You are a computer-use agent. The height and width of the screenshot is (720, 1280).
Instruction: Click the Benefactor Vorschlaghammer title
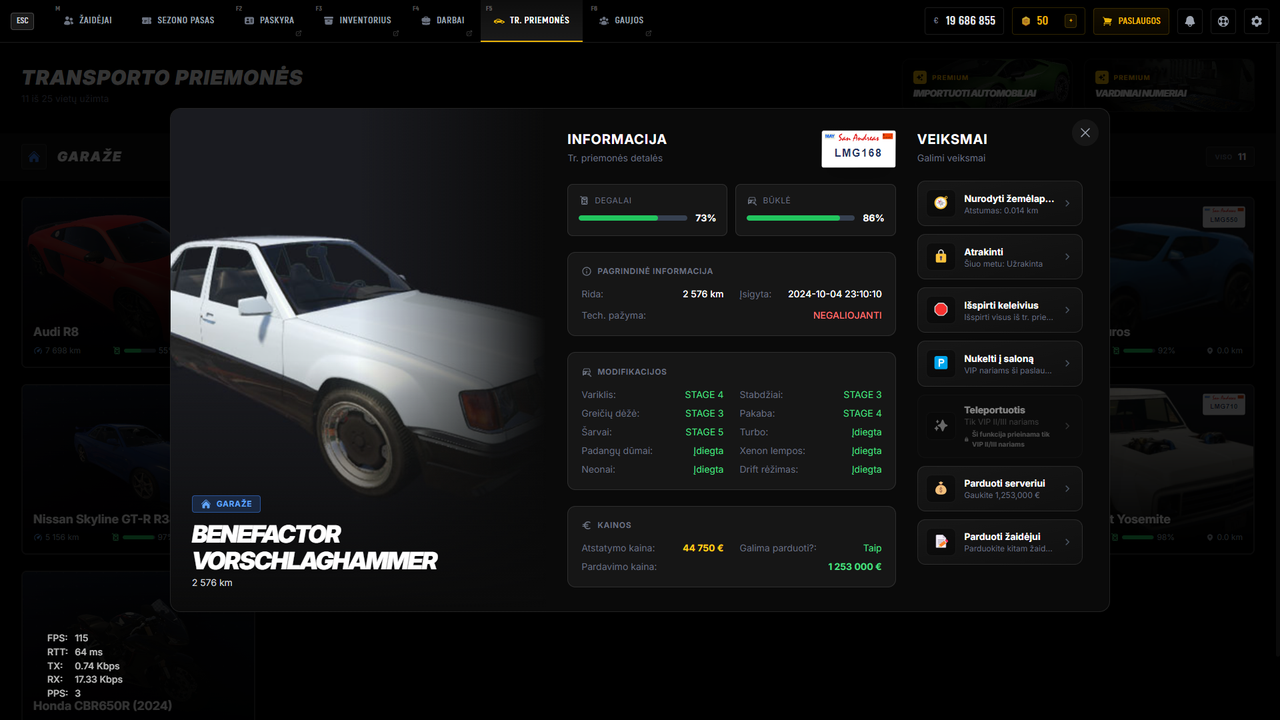click(314, 547)
